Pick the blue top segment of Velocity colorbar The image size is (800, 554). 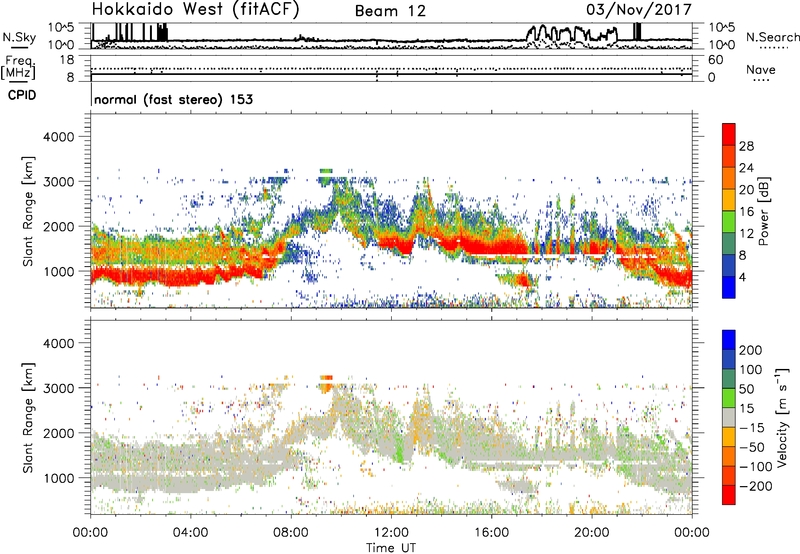click(x=729, y=340)
